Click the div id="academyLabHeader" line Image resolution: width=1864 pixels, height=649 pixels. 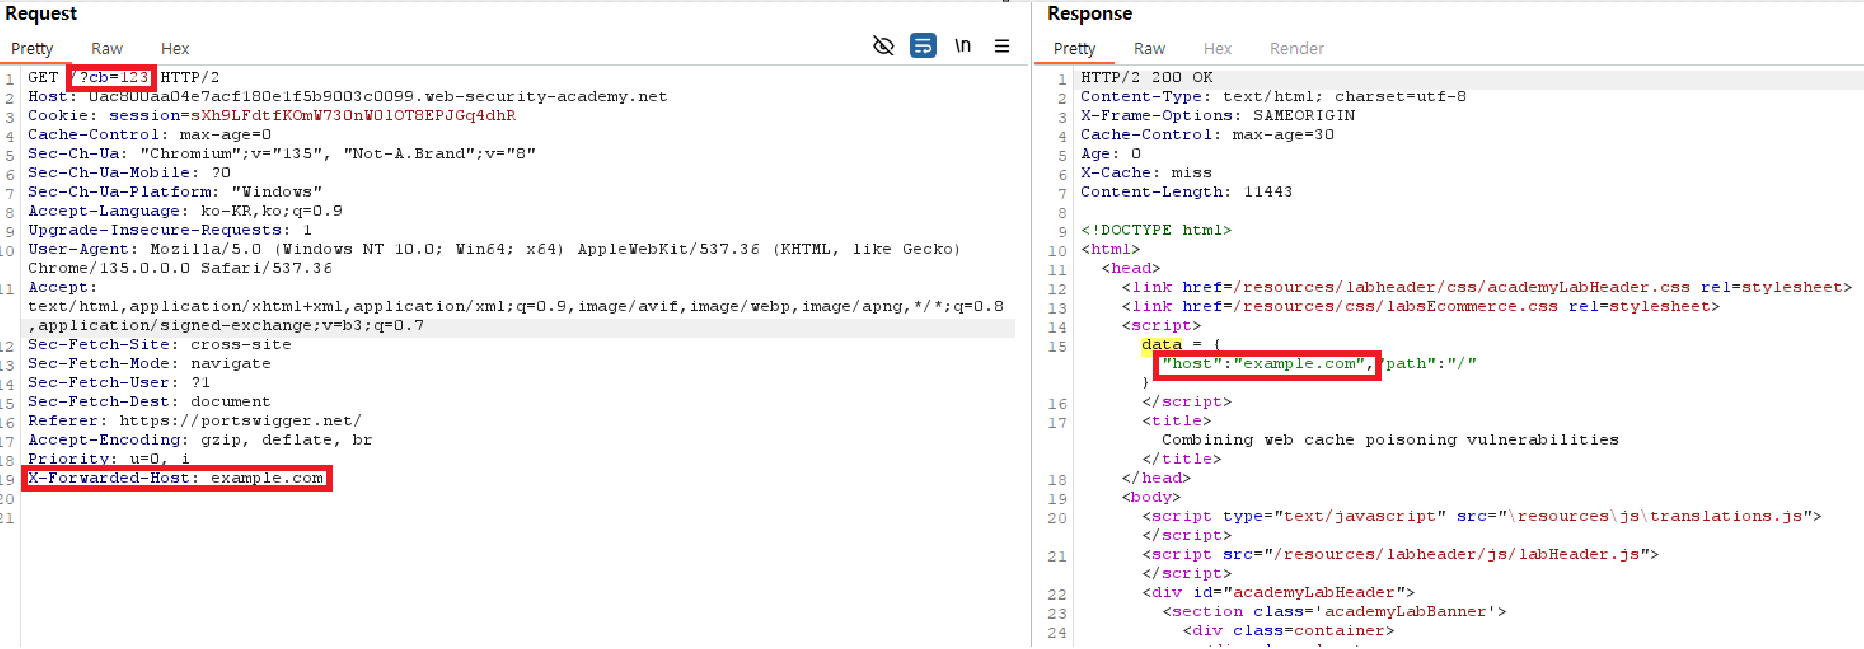(1278, 592)
